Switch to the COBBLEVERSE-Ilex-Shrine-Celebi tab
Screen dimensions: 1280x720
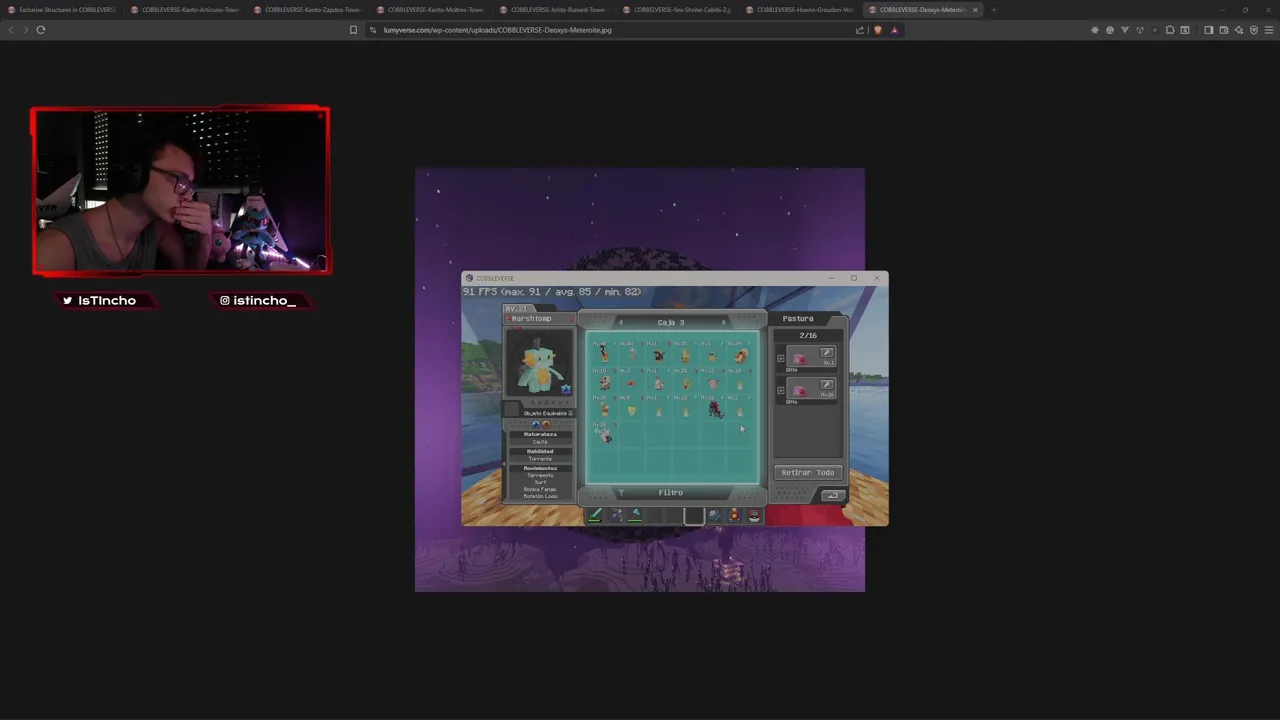click(677, 10)
